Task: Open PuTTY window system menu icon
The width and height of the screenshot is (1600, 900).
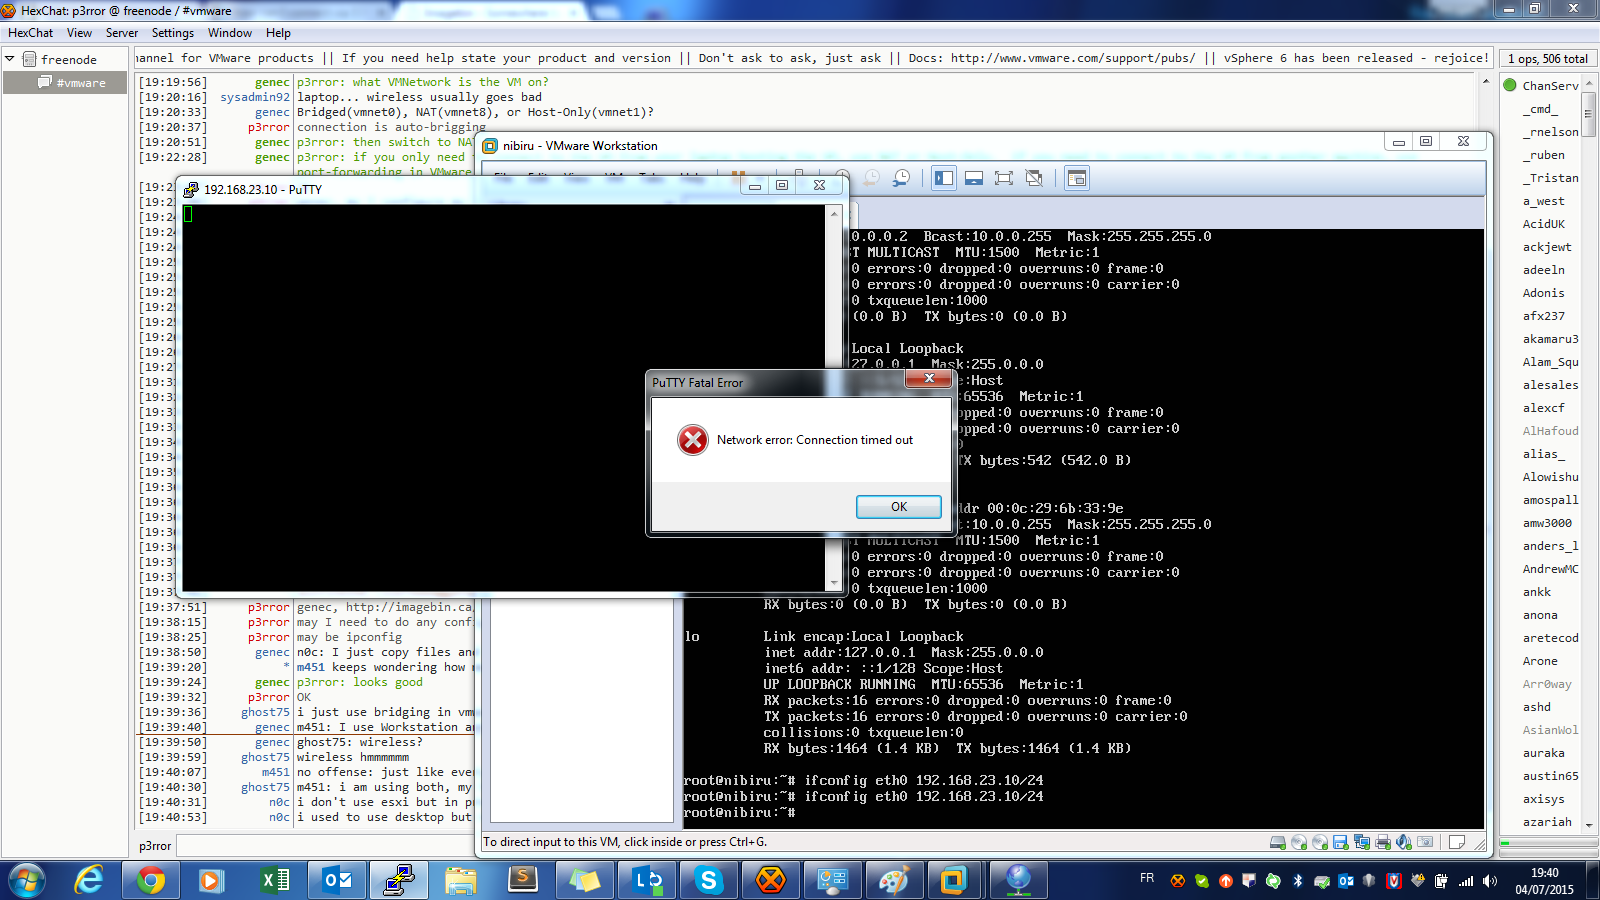Action: (x=191, y=188)
